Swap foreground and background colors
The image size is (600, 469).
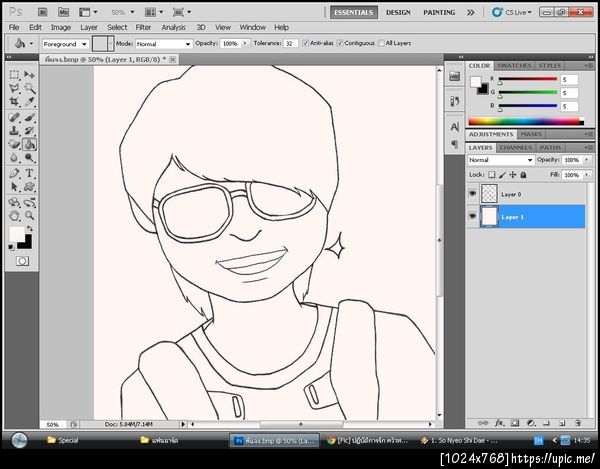[x=29, y=229]
